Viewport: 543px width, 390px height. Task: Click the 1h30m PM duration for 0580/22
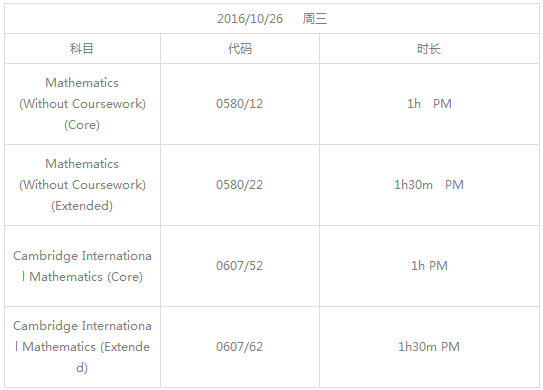(429, 185)
